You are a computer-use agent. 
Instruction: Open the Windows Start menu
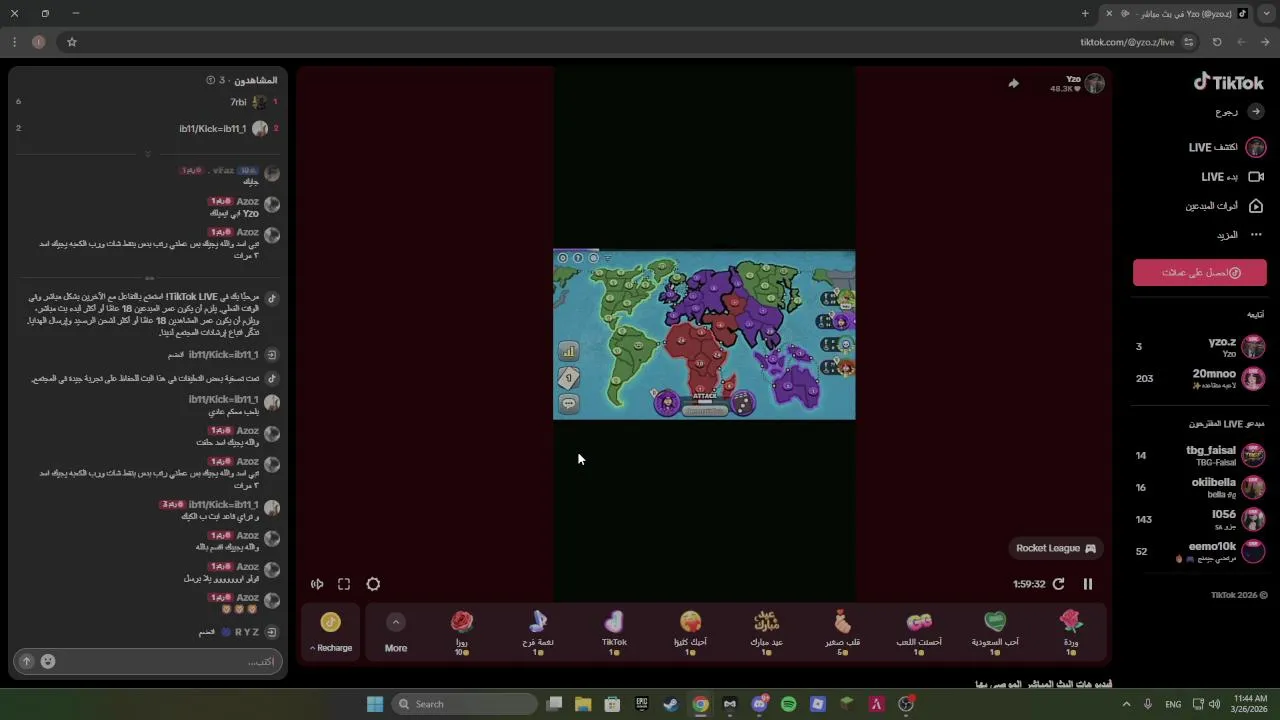(375, 704)
